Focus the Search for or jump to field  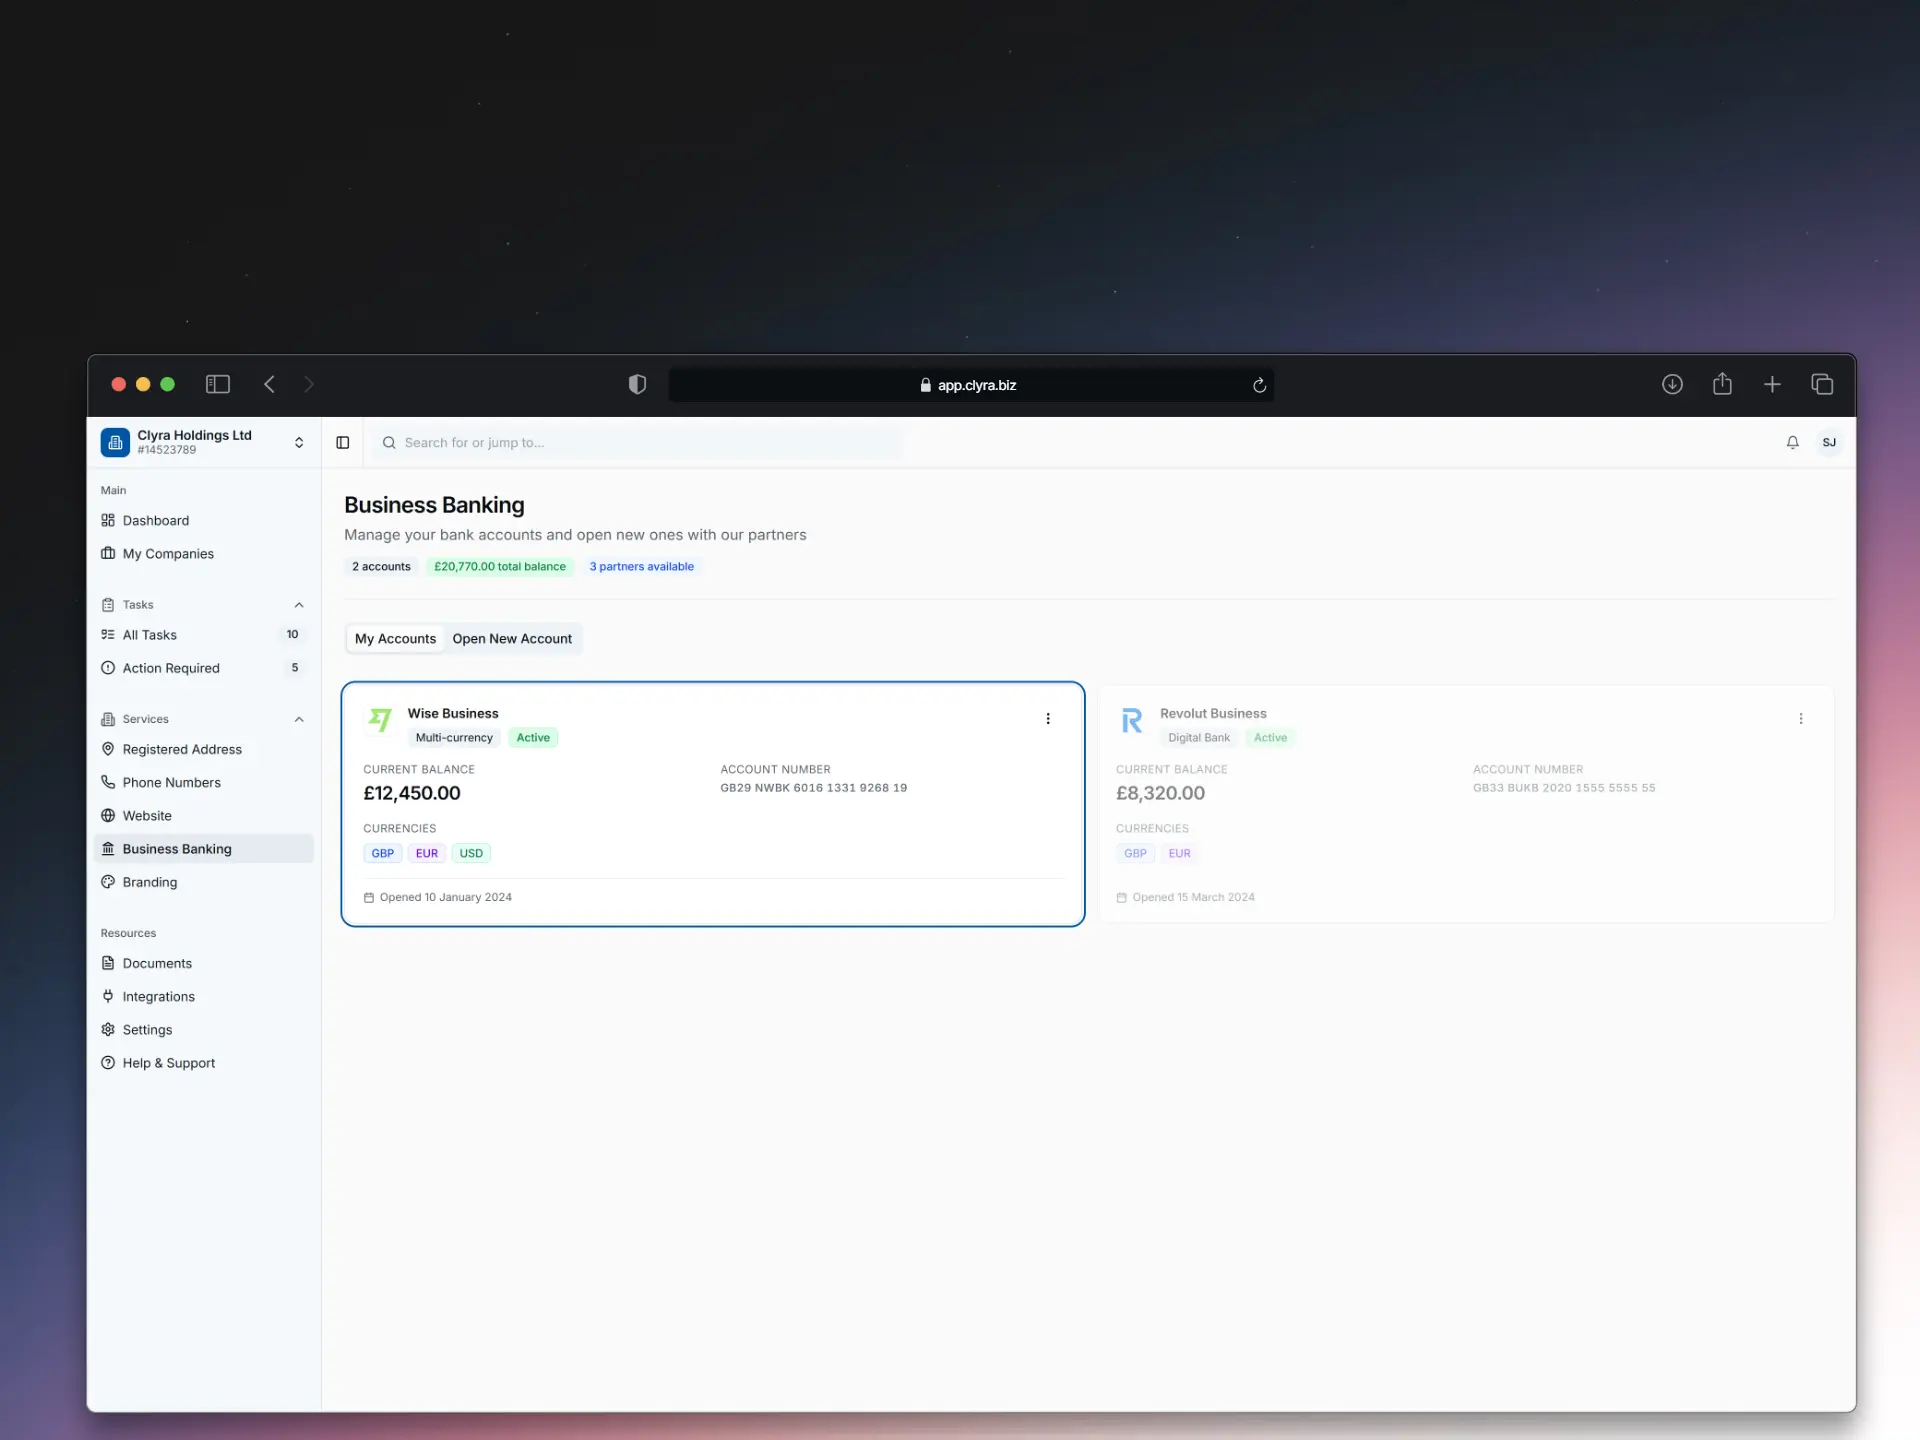[x=640, y=442]
